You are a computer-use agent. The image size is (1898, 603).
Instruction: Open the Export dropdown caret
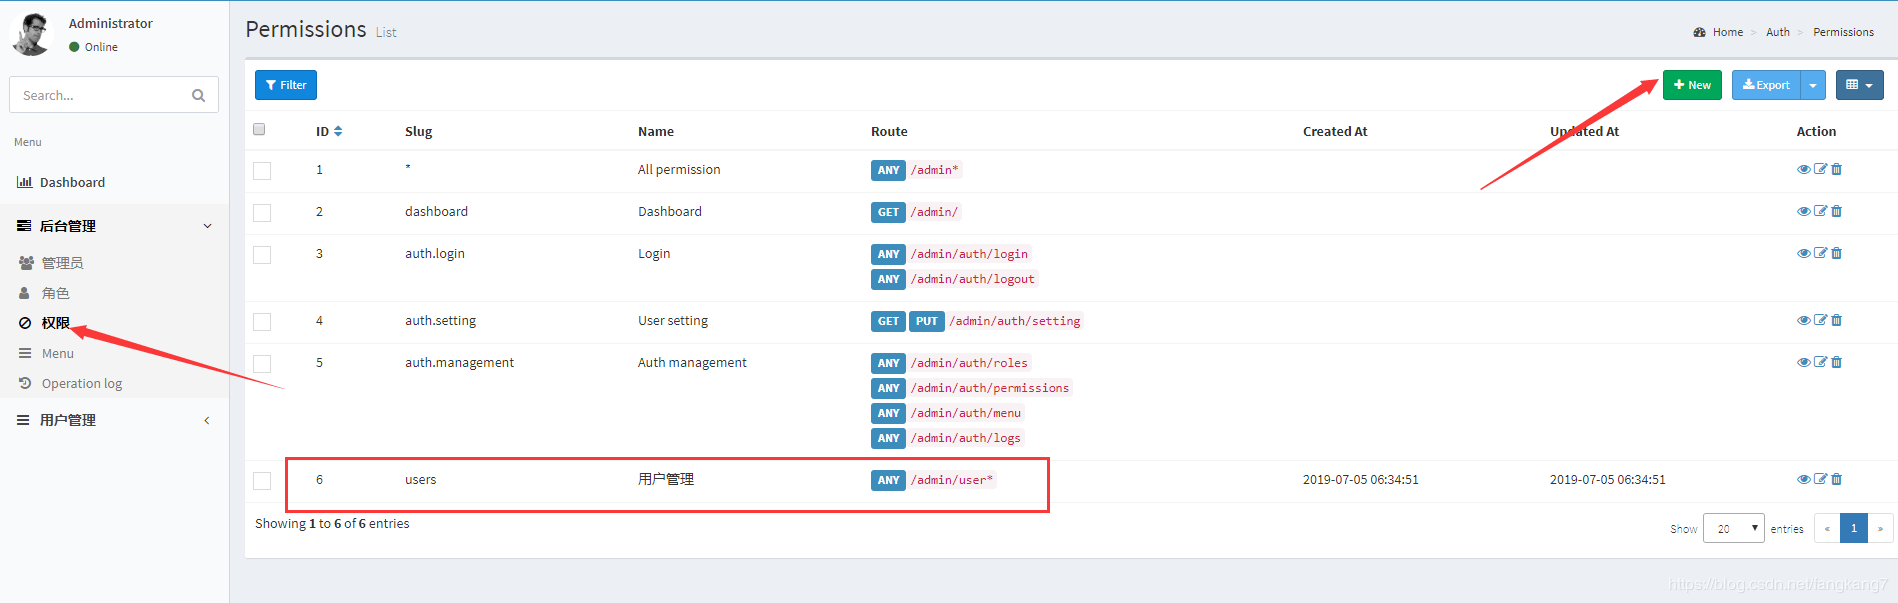point(1813,85)
